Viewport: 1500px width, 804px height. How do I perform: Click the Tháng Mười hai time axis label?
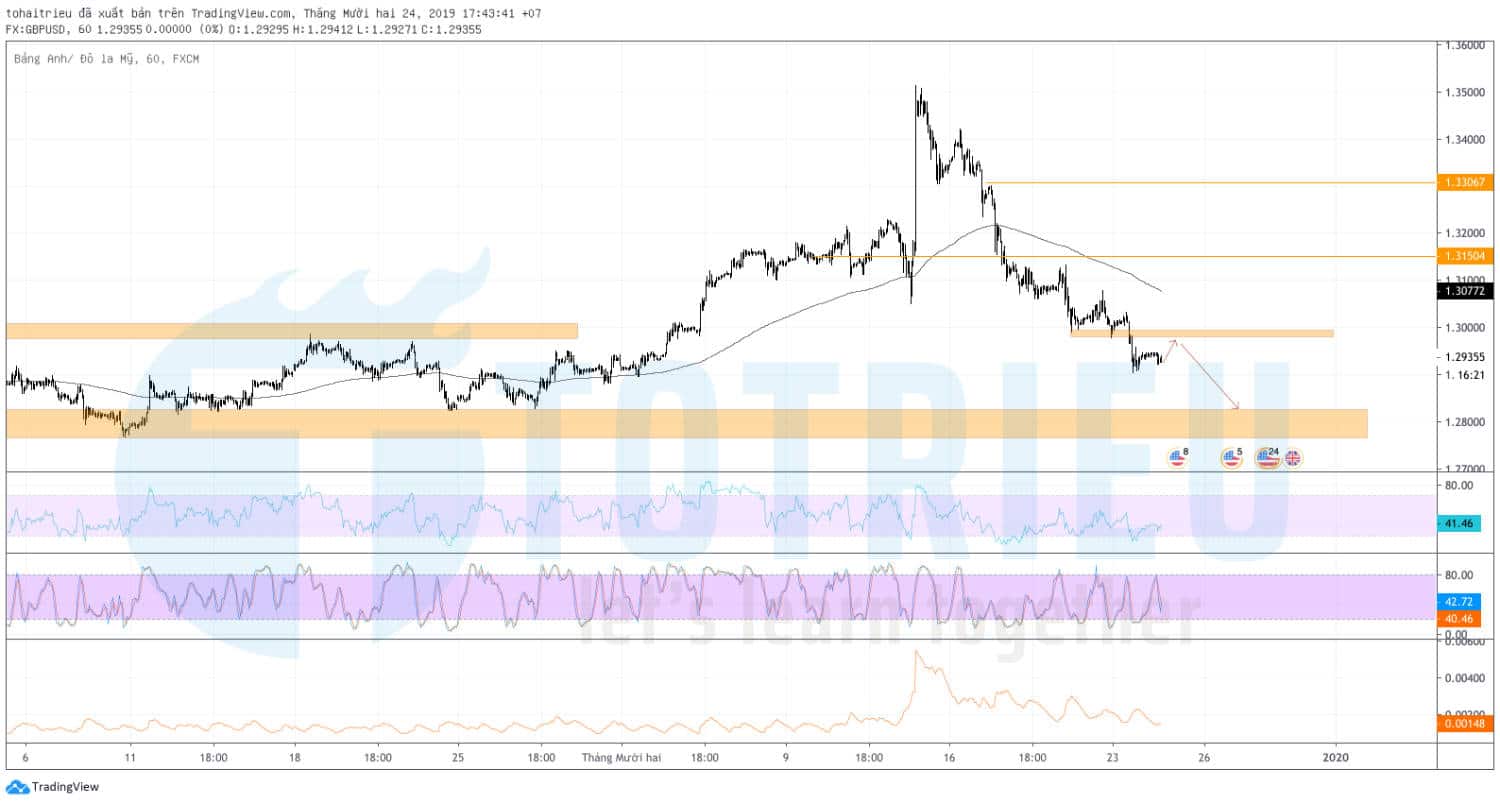click(622, 758)
